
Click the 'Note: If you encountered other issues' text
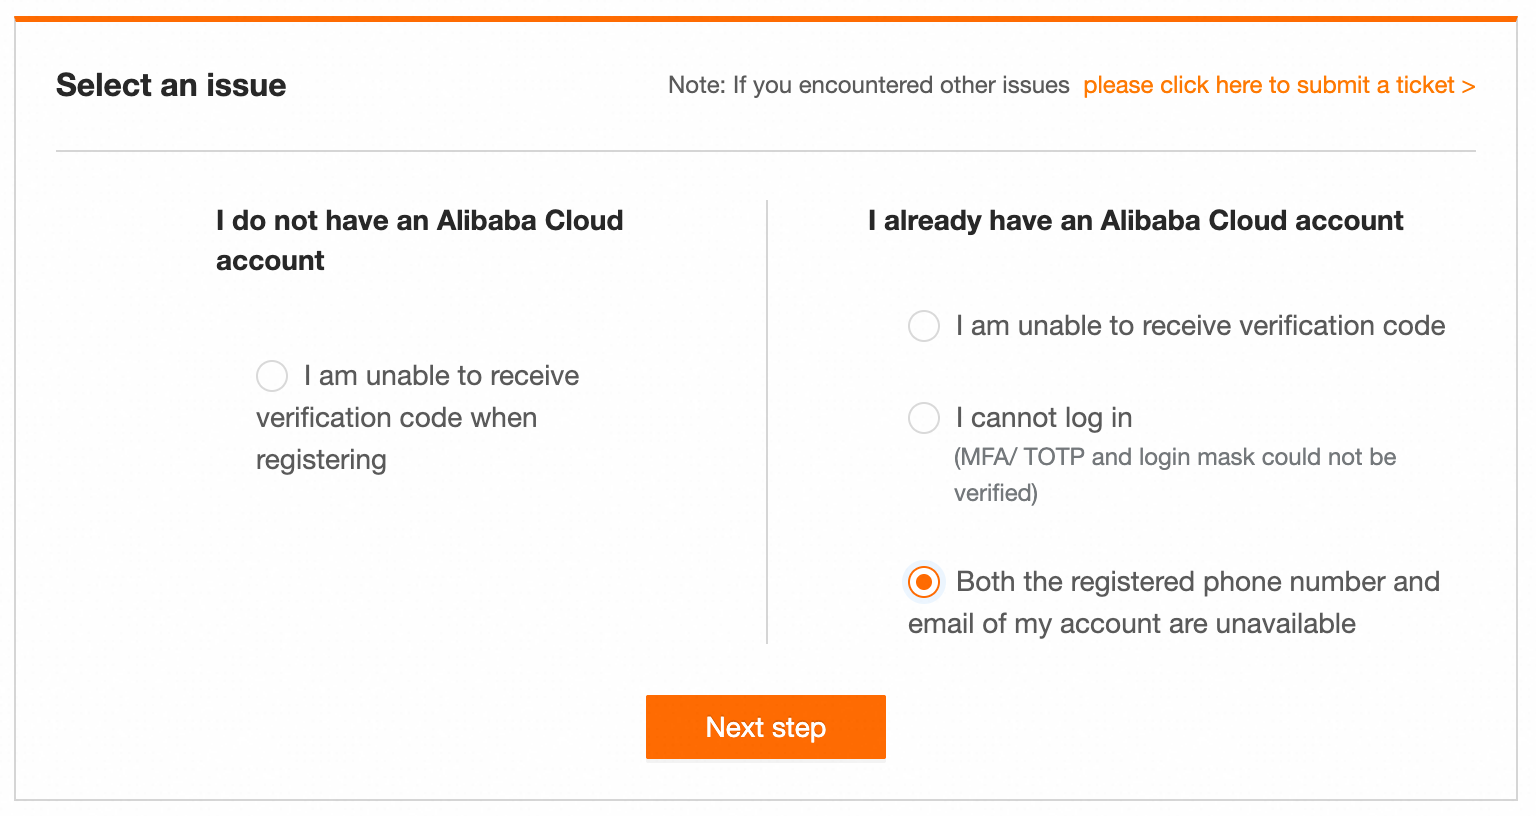coord(868,85)
